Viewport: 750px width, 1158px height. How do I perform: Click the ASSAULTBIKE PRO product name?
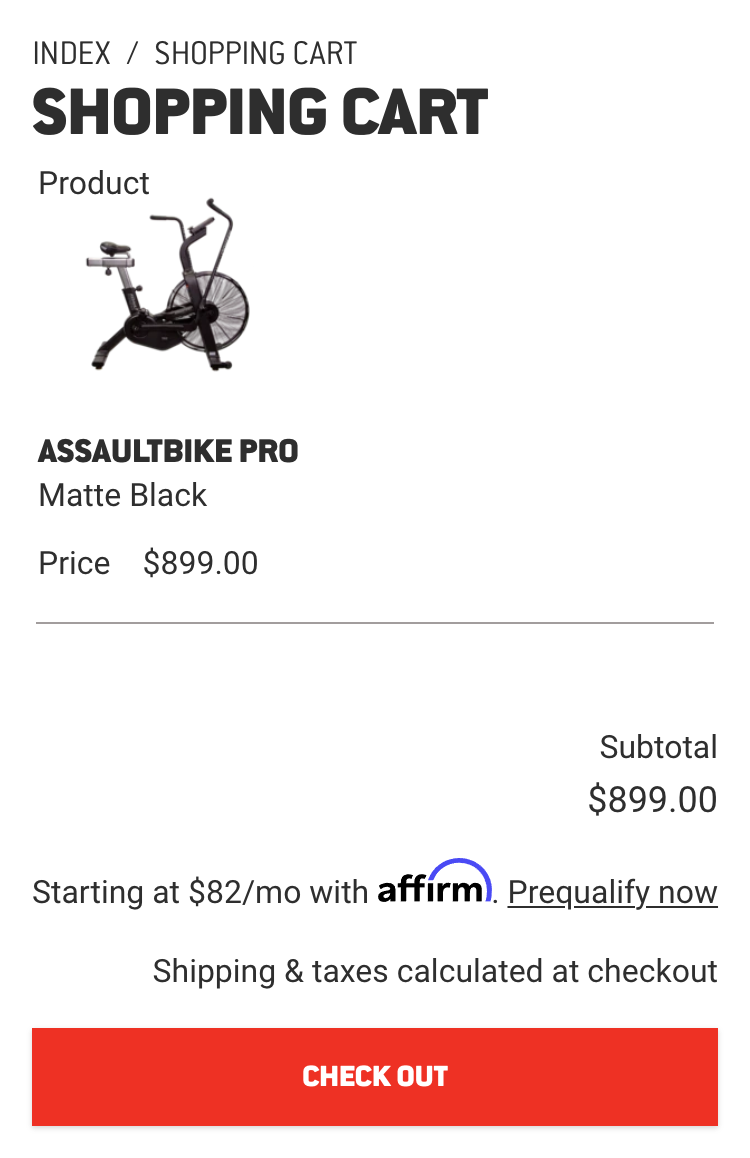[168, 451]
